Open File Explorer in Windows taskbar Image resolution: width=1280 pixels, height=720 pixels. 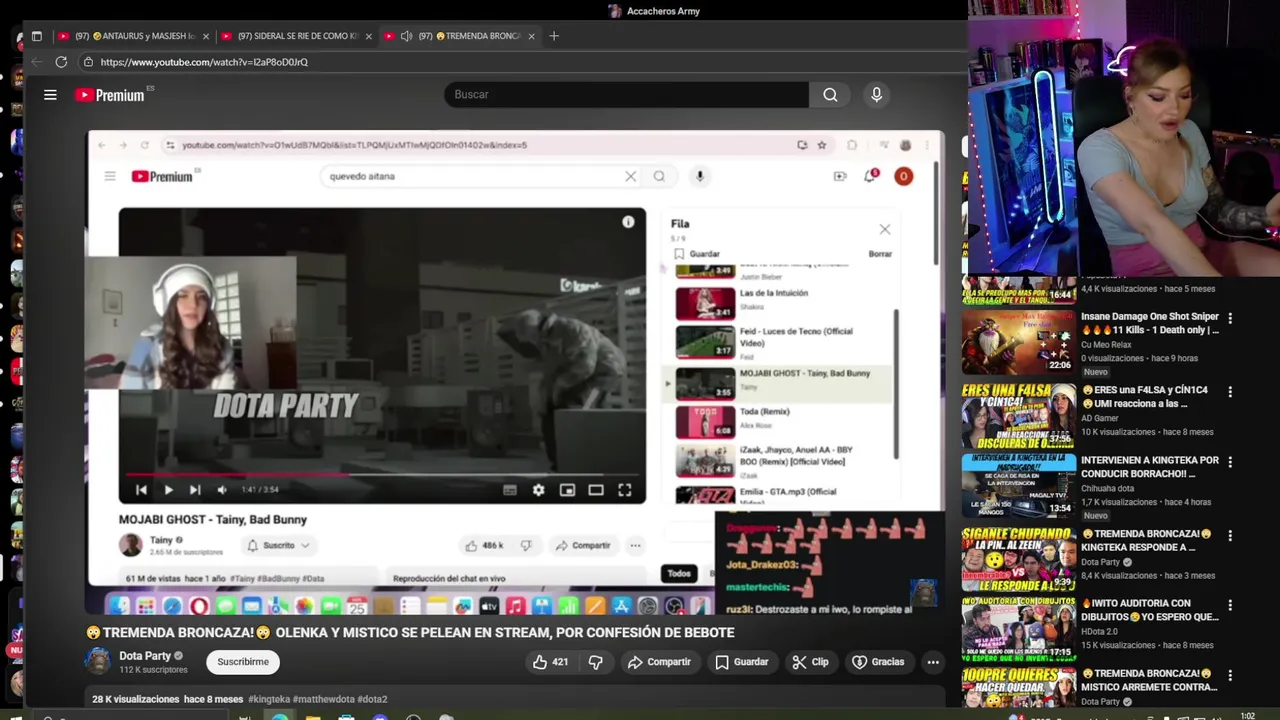(x=313, y=717)
